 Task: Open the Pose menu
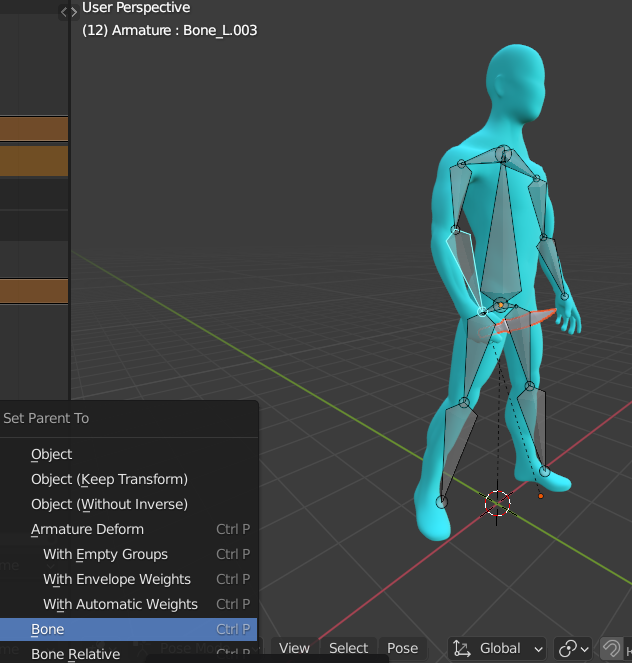coord(402,648)
